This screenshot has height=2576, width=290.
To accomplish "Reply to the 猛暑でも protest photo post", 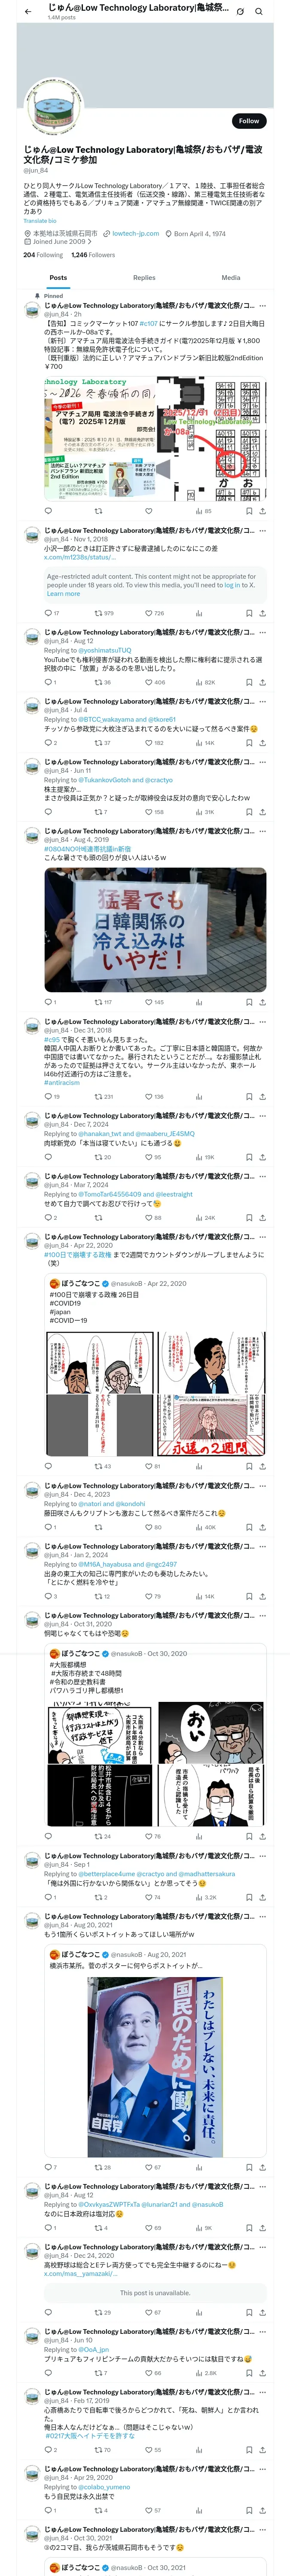I will 50,1002.
